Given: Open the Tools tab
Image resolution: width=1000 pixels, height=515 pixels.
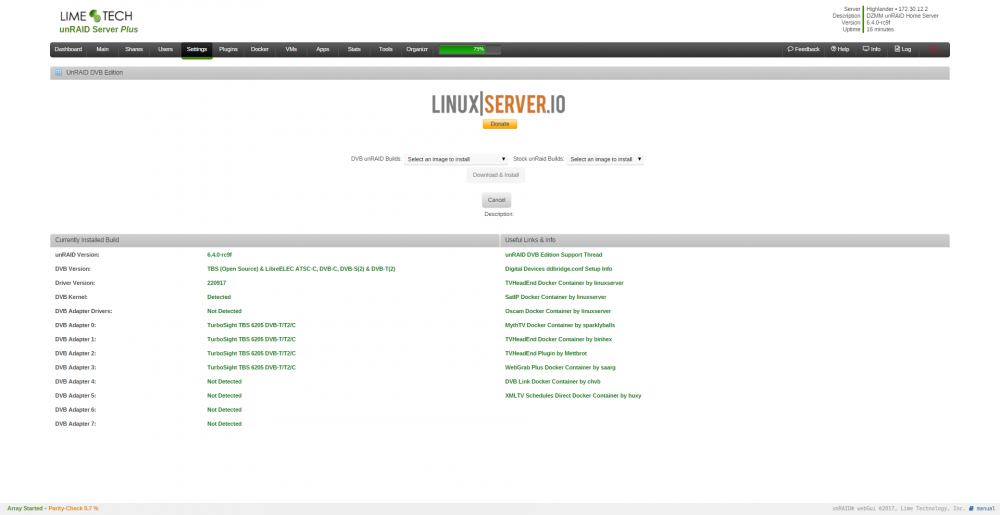Looking at the screenshot, I should [385, 49].
